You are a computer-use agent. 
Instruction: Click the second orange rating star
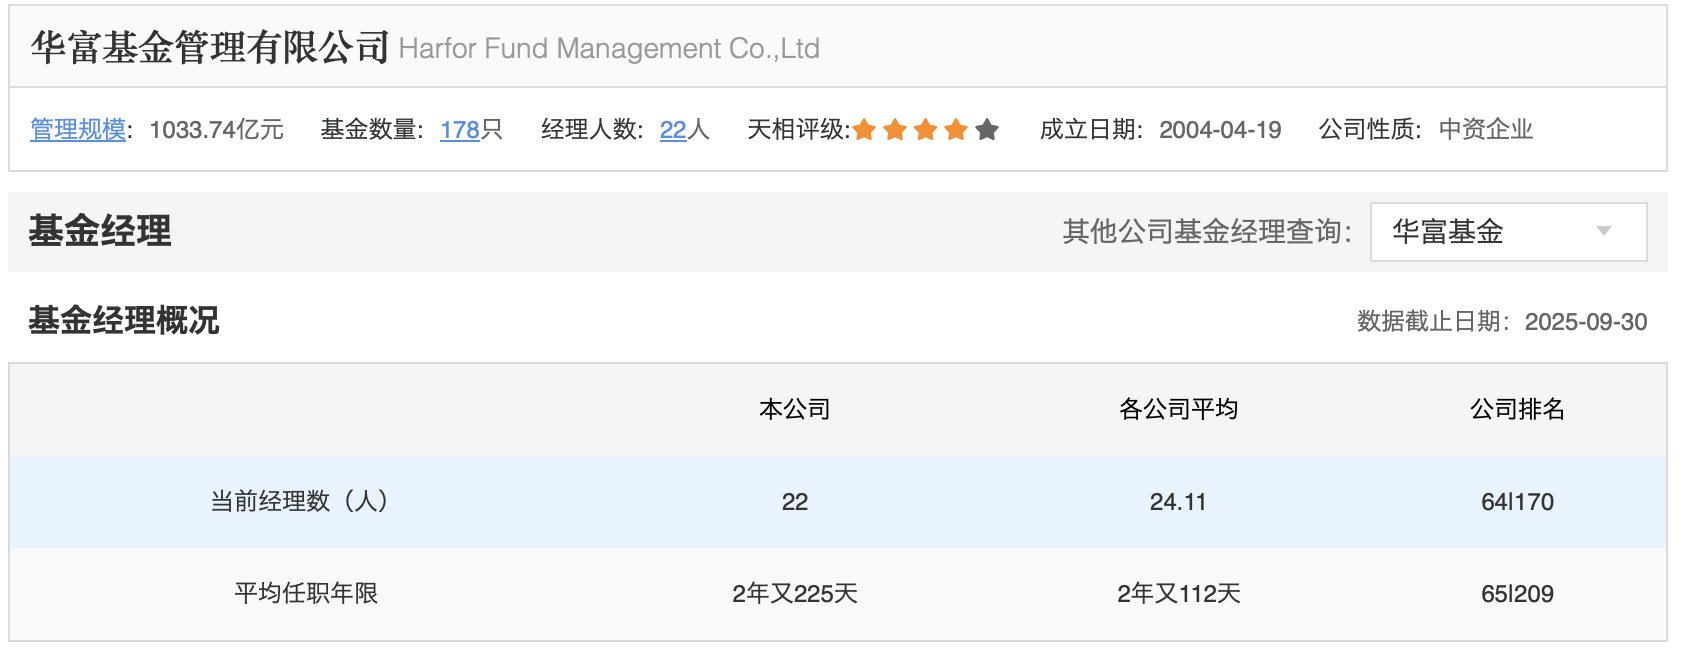point(896,129)
